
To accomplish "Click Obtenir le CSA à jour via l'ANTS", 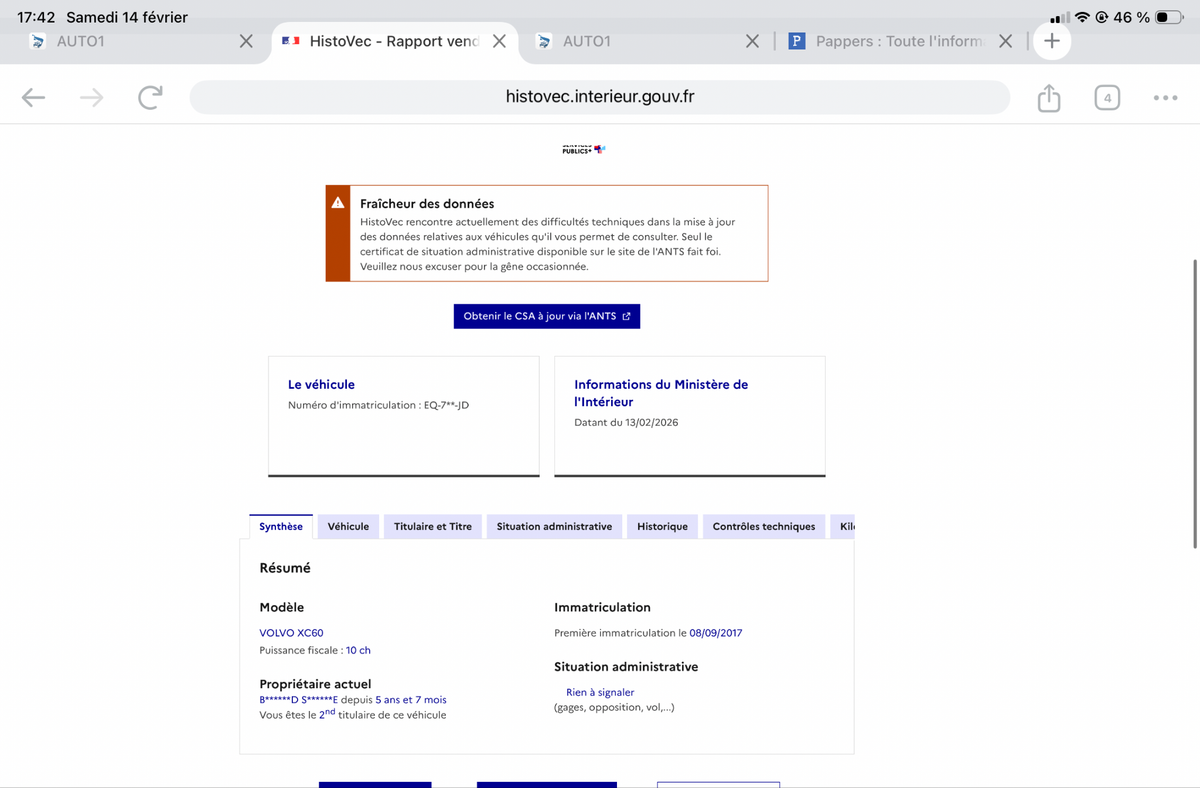I will click(x=546, y=316).
